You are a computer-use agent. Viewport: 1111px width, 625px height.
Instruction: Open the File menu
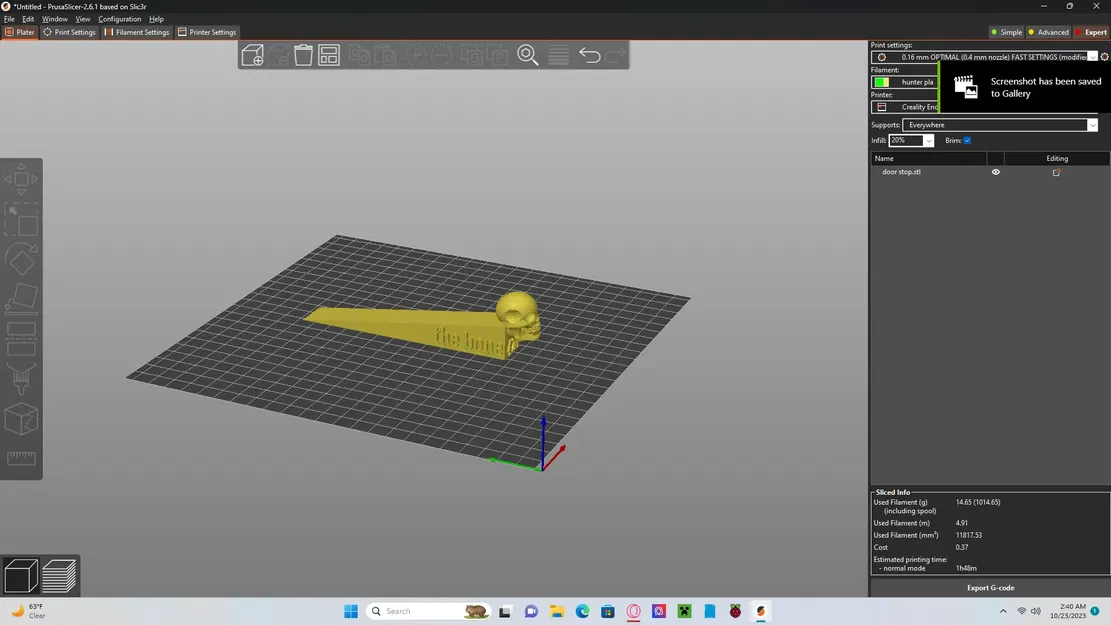click(9, 19)
